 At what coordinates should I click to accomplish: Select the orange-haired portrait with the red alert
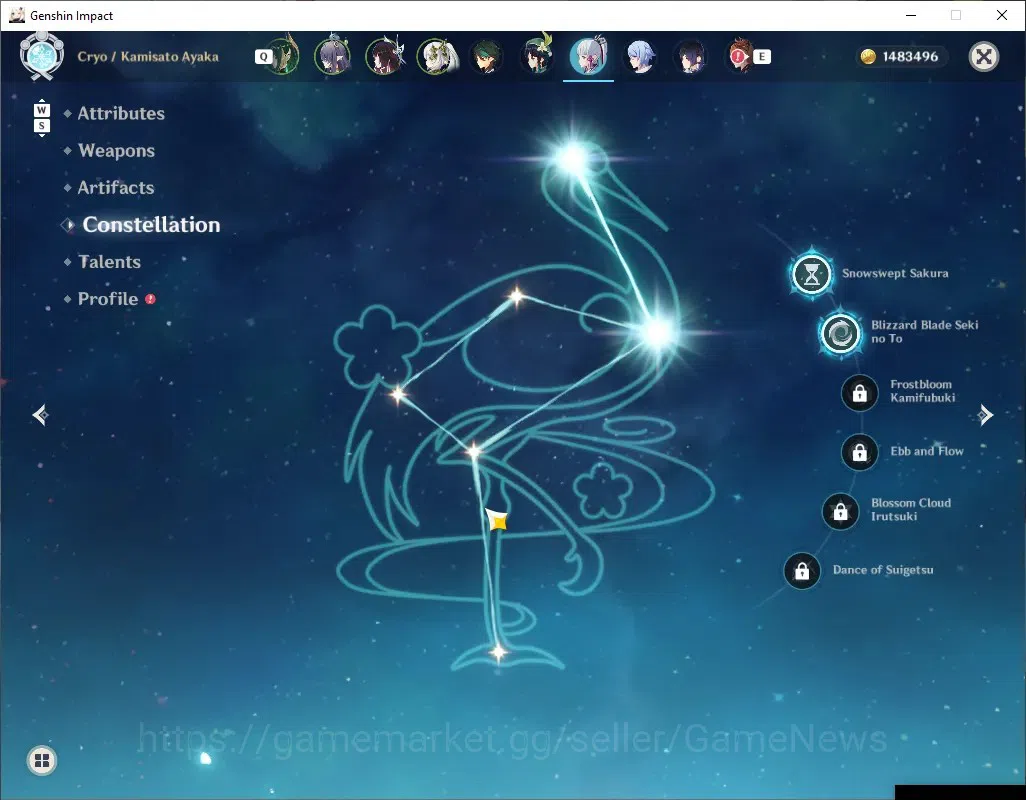739,56
